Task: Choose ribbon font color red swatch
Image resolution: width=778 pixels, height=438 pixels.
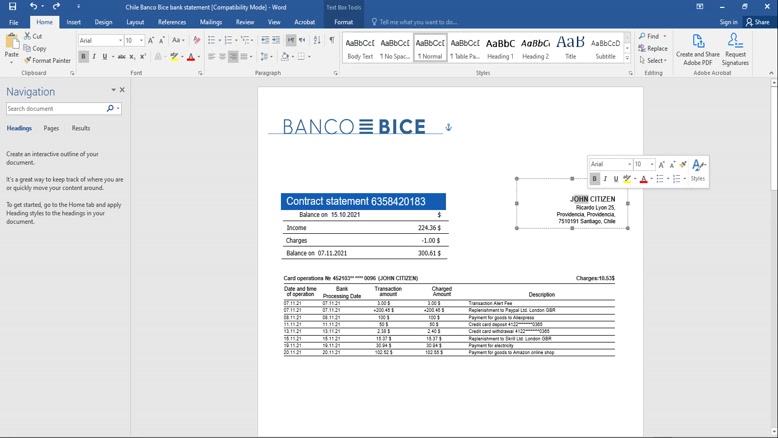Action: click(191, 57)
